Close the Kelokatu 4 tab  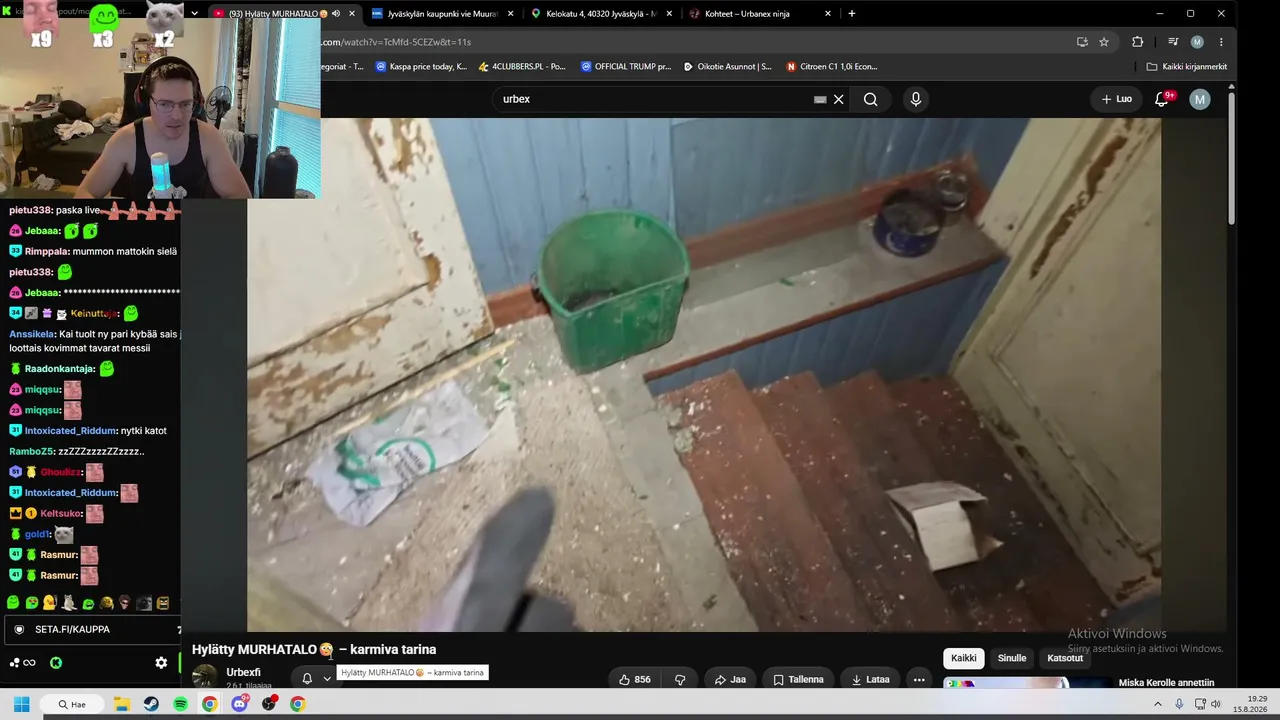click(669, 14)
